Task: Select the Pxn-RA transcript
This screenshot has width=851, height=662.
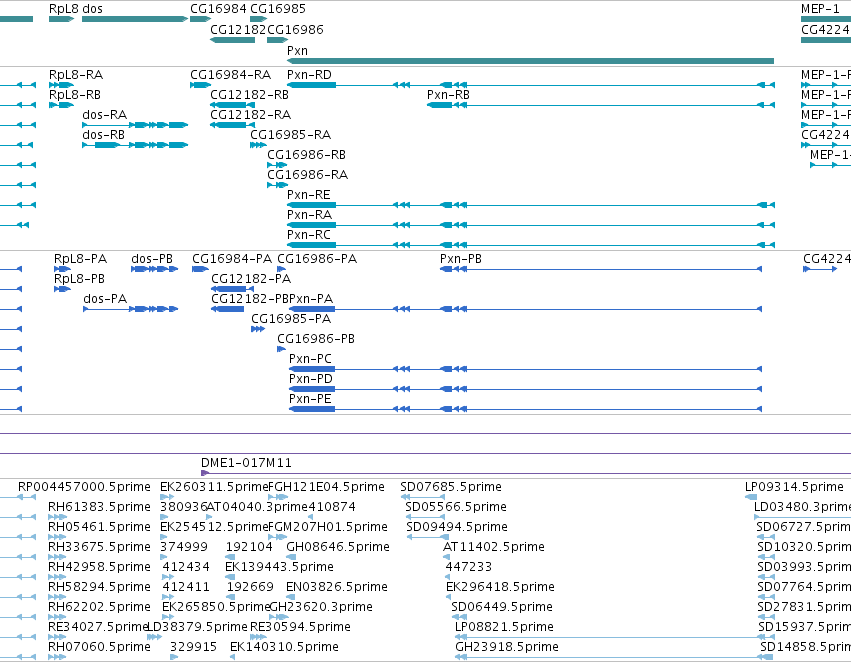Action: pos(531,225)
